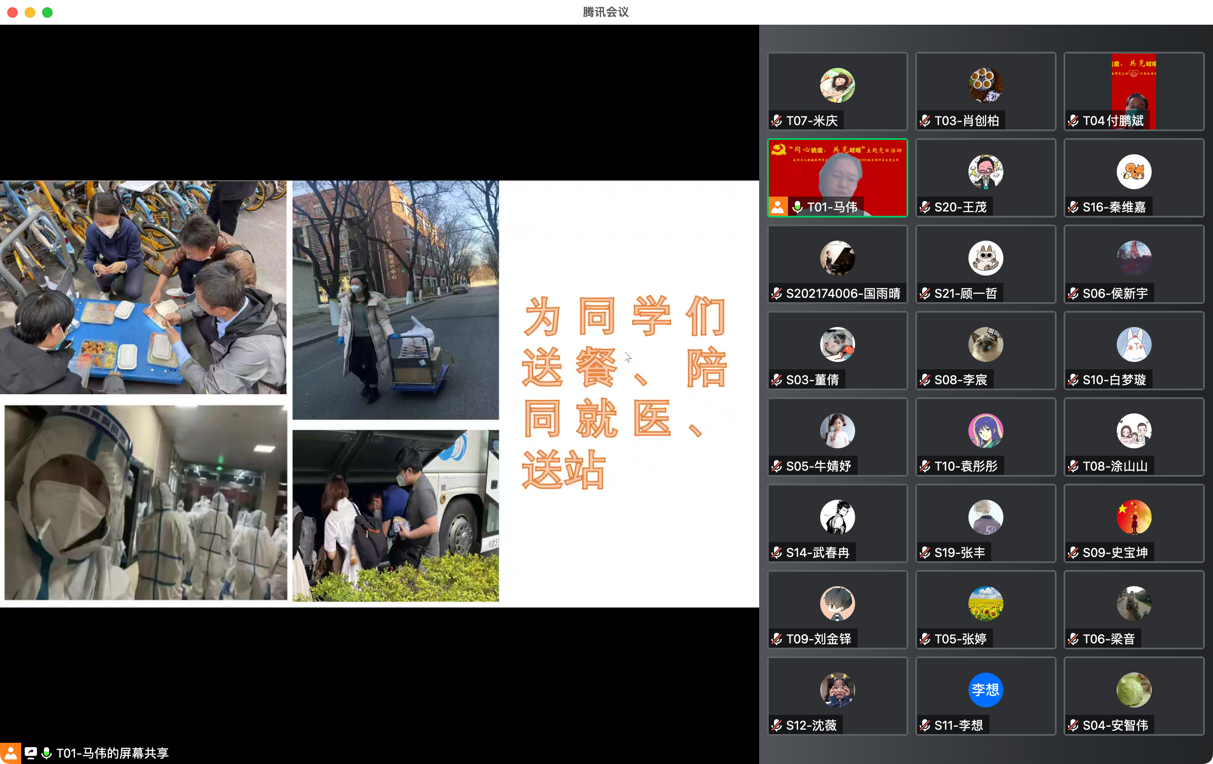
Task: Click the active mic icon on T01-马伟 tile
Action: click(x=797, y=207)
